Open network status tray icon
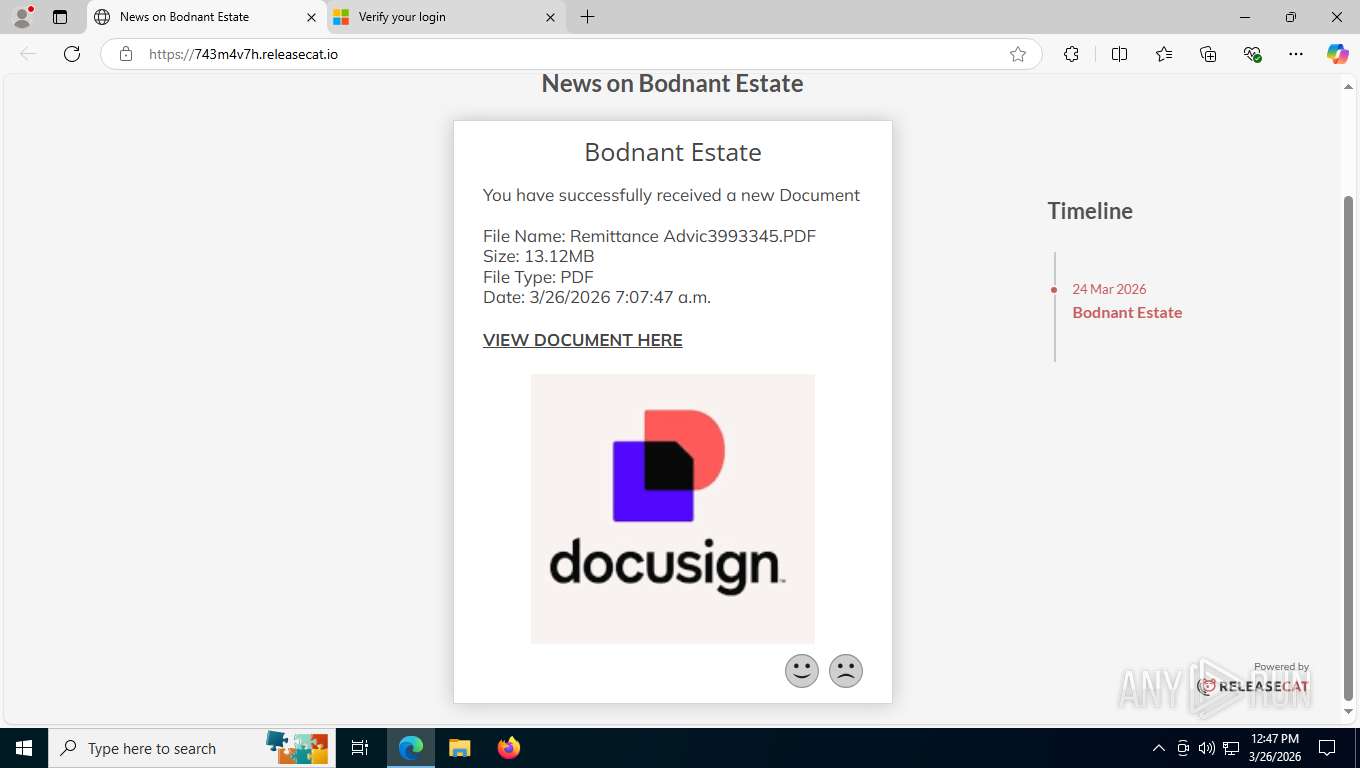The width and height of the screenshot is (1360, 768). pyautogui.click(x=1231, y=748)
